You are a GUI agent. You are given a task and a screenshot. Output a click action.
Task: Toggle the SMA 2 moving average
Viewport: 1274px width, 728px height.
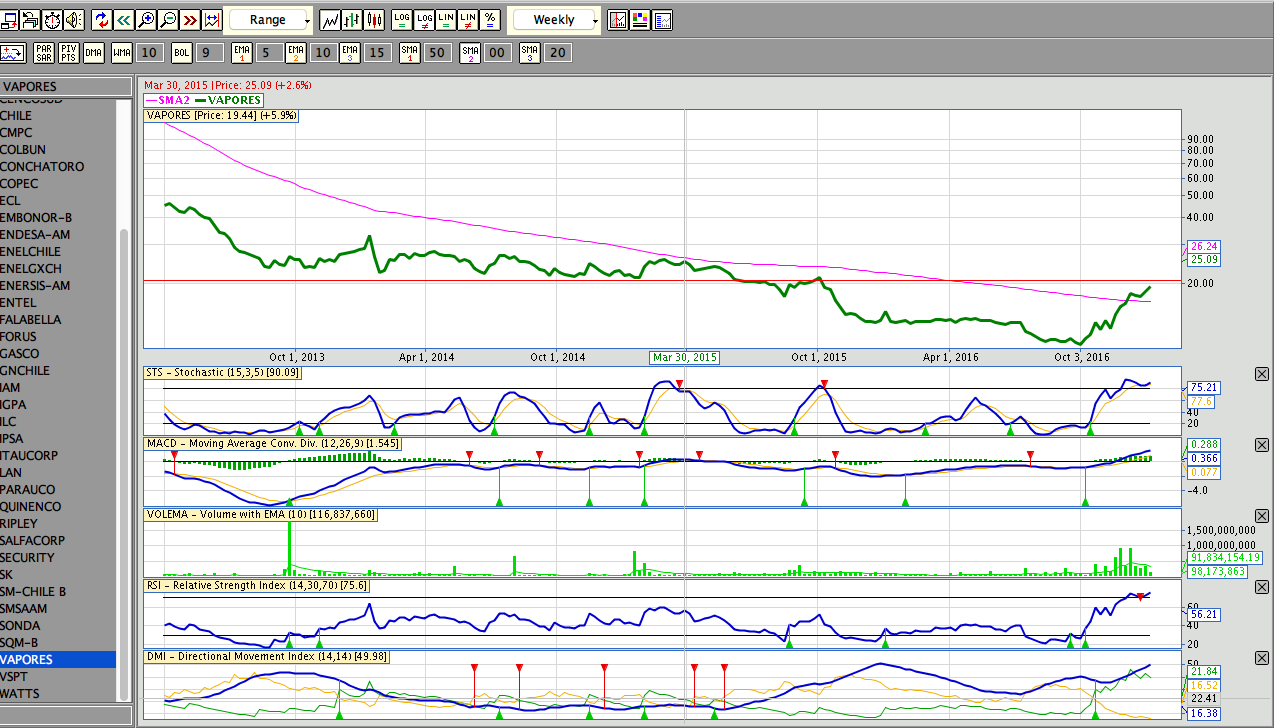(x=469, y=53)
